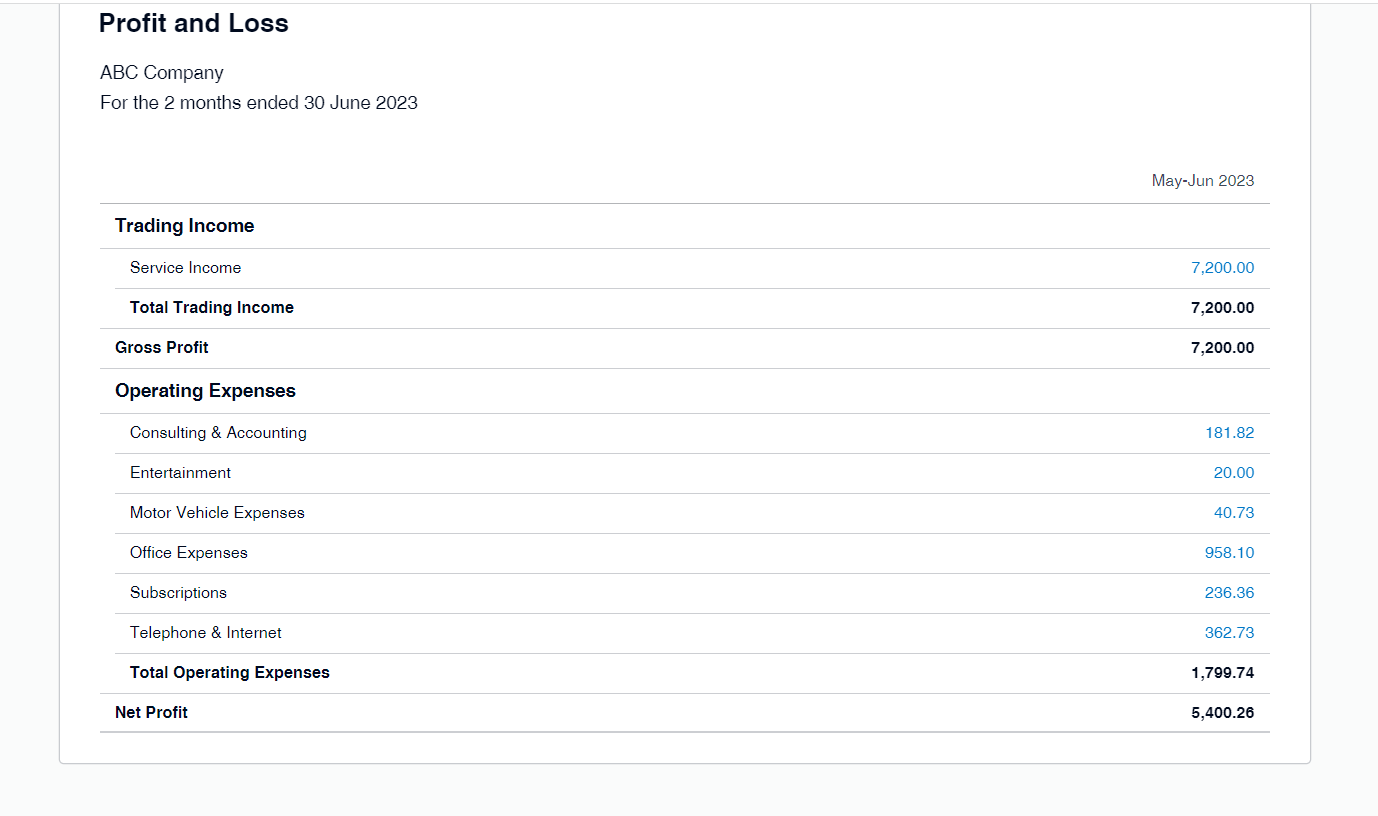1378x816 pixels.
Task: Click the Telephone & Internet 362.73 amount
Action: (x=1229, y=633)
